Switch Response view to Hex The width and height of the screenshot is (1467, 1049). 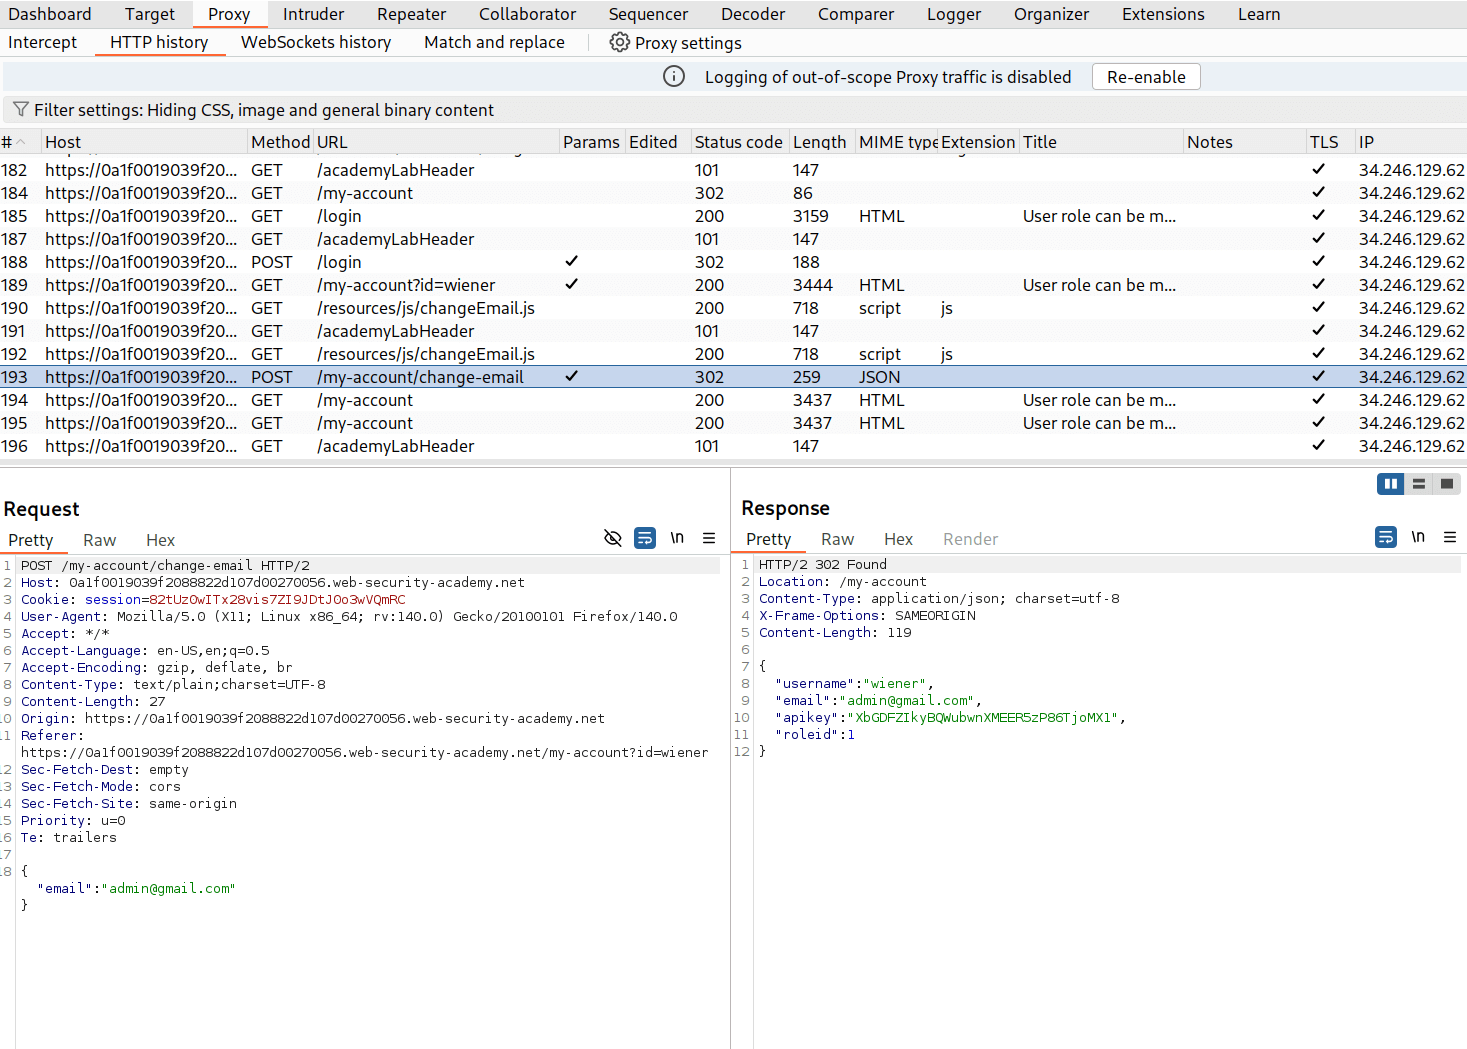pyautogui.click(x=898, y=539)
